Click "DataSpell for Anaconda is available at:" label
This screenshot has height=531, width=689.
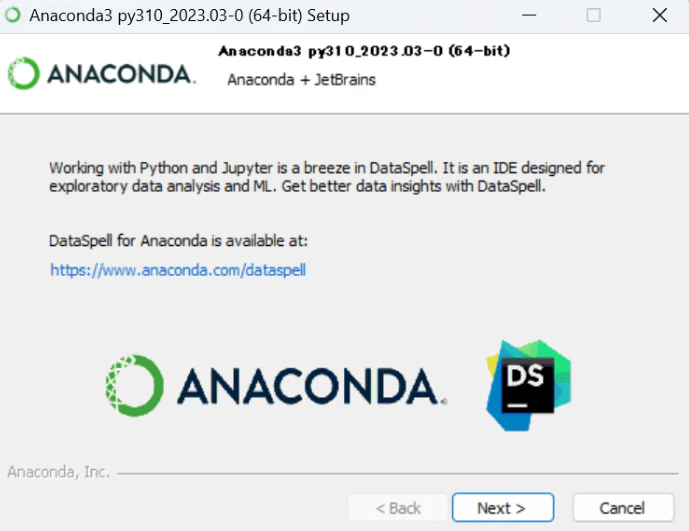pos(178,241)
